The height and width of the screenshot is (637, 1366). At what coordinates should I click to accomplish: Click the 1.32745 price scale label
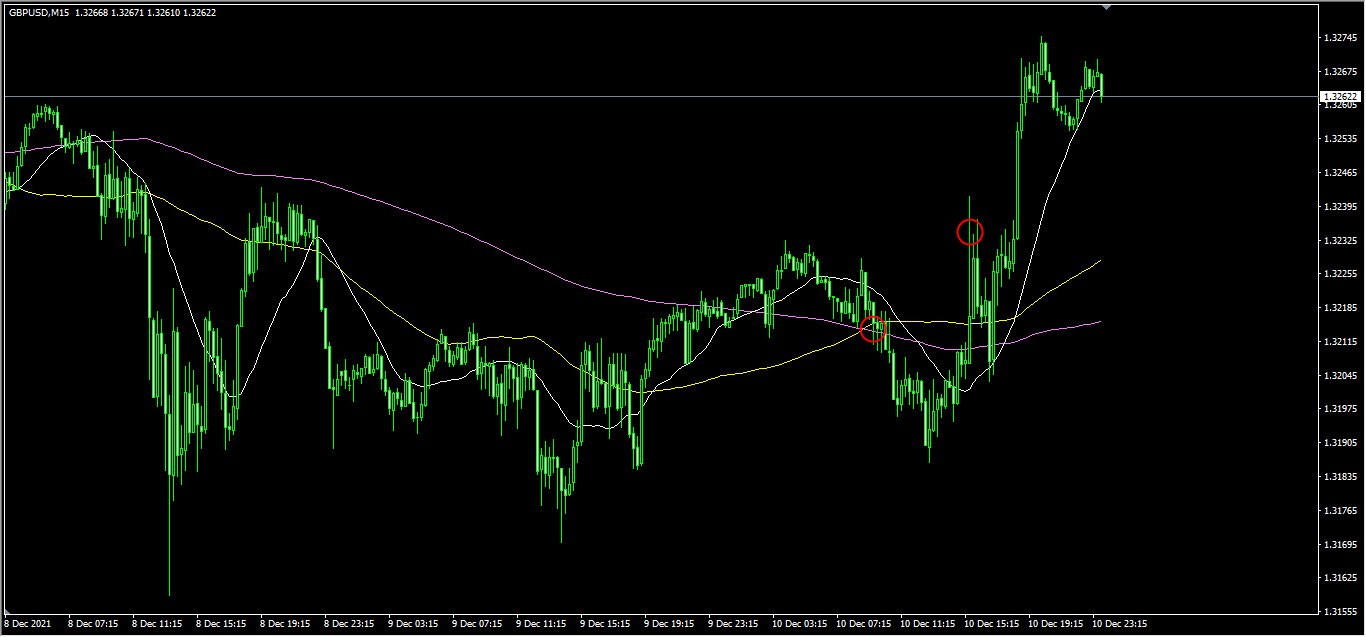click(x=1338, y=38)
